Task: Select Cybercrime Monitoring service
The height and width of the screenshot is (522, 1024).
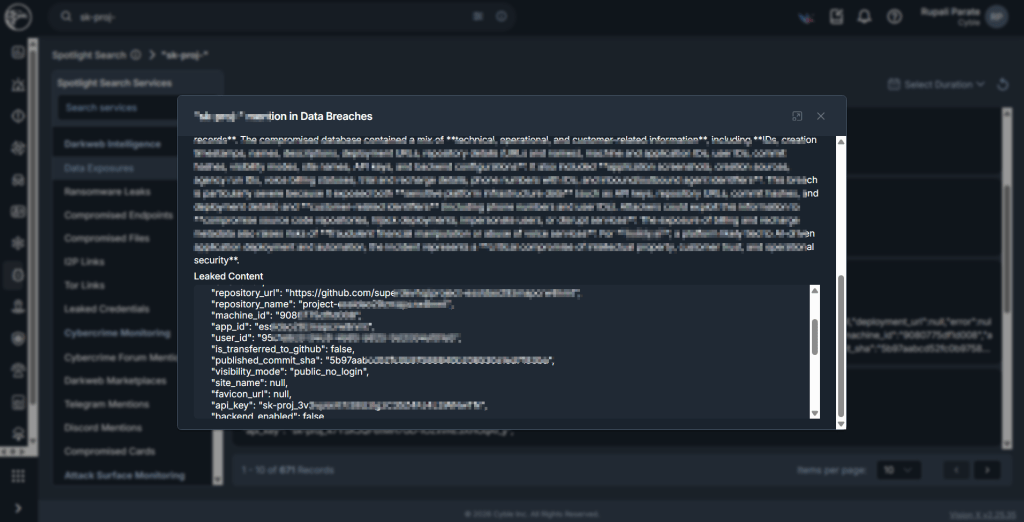Action: click(117, 333)
